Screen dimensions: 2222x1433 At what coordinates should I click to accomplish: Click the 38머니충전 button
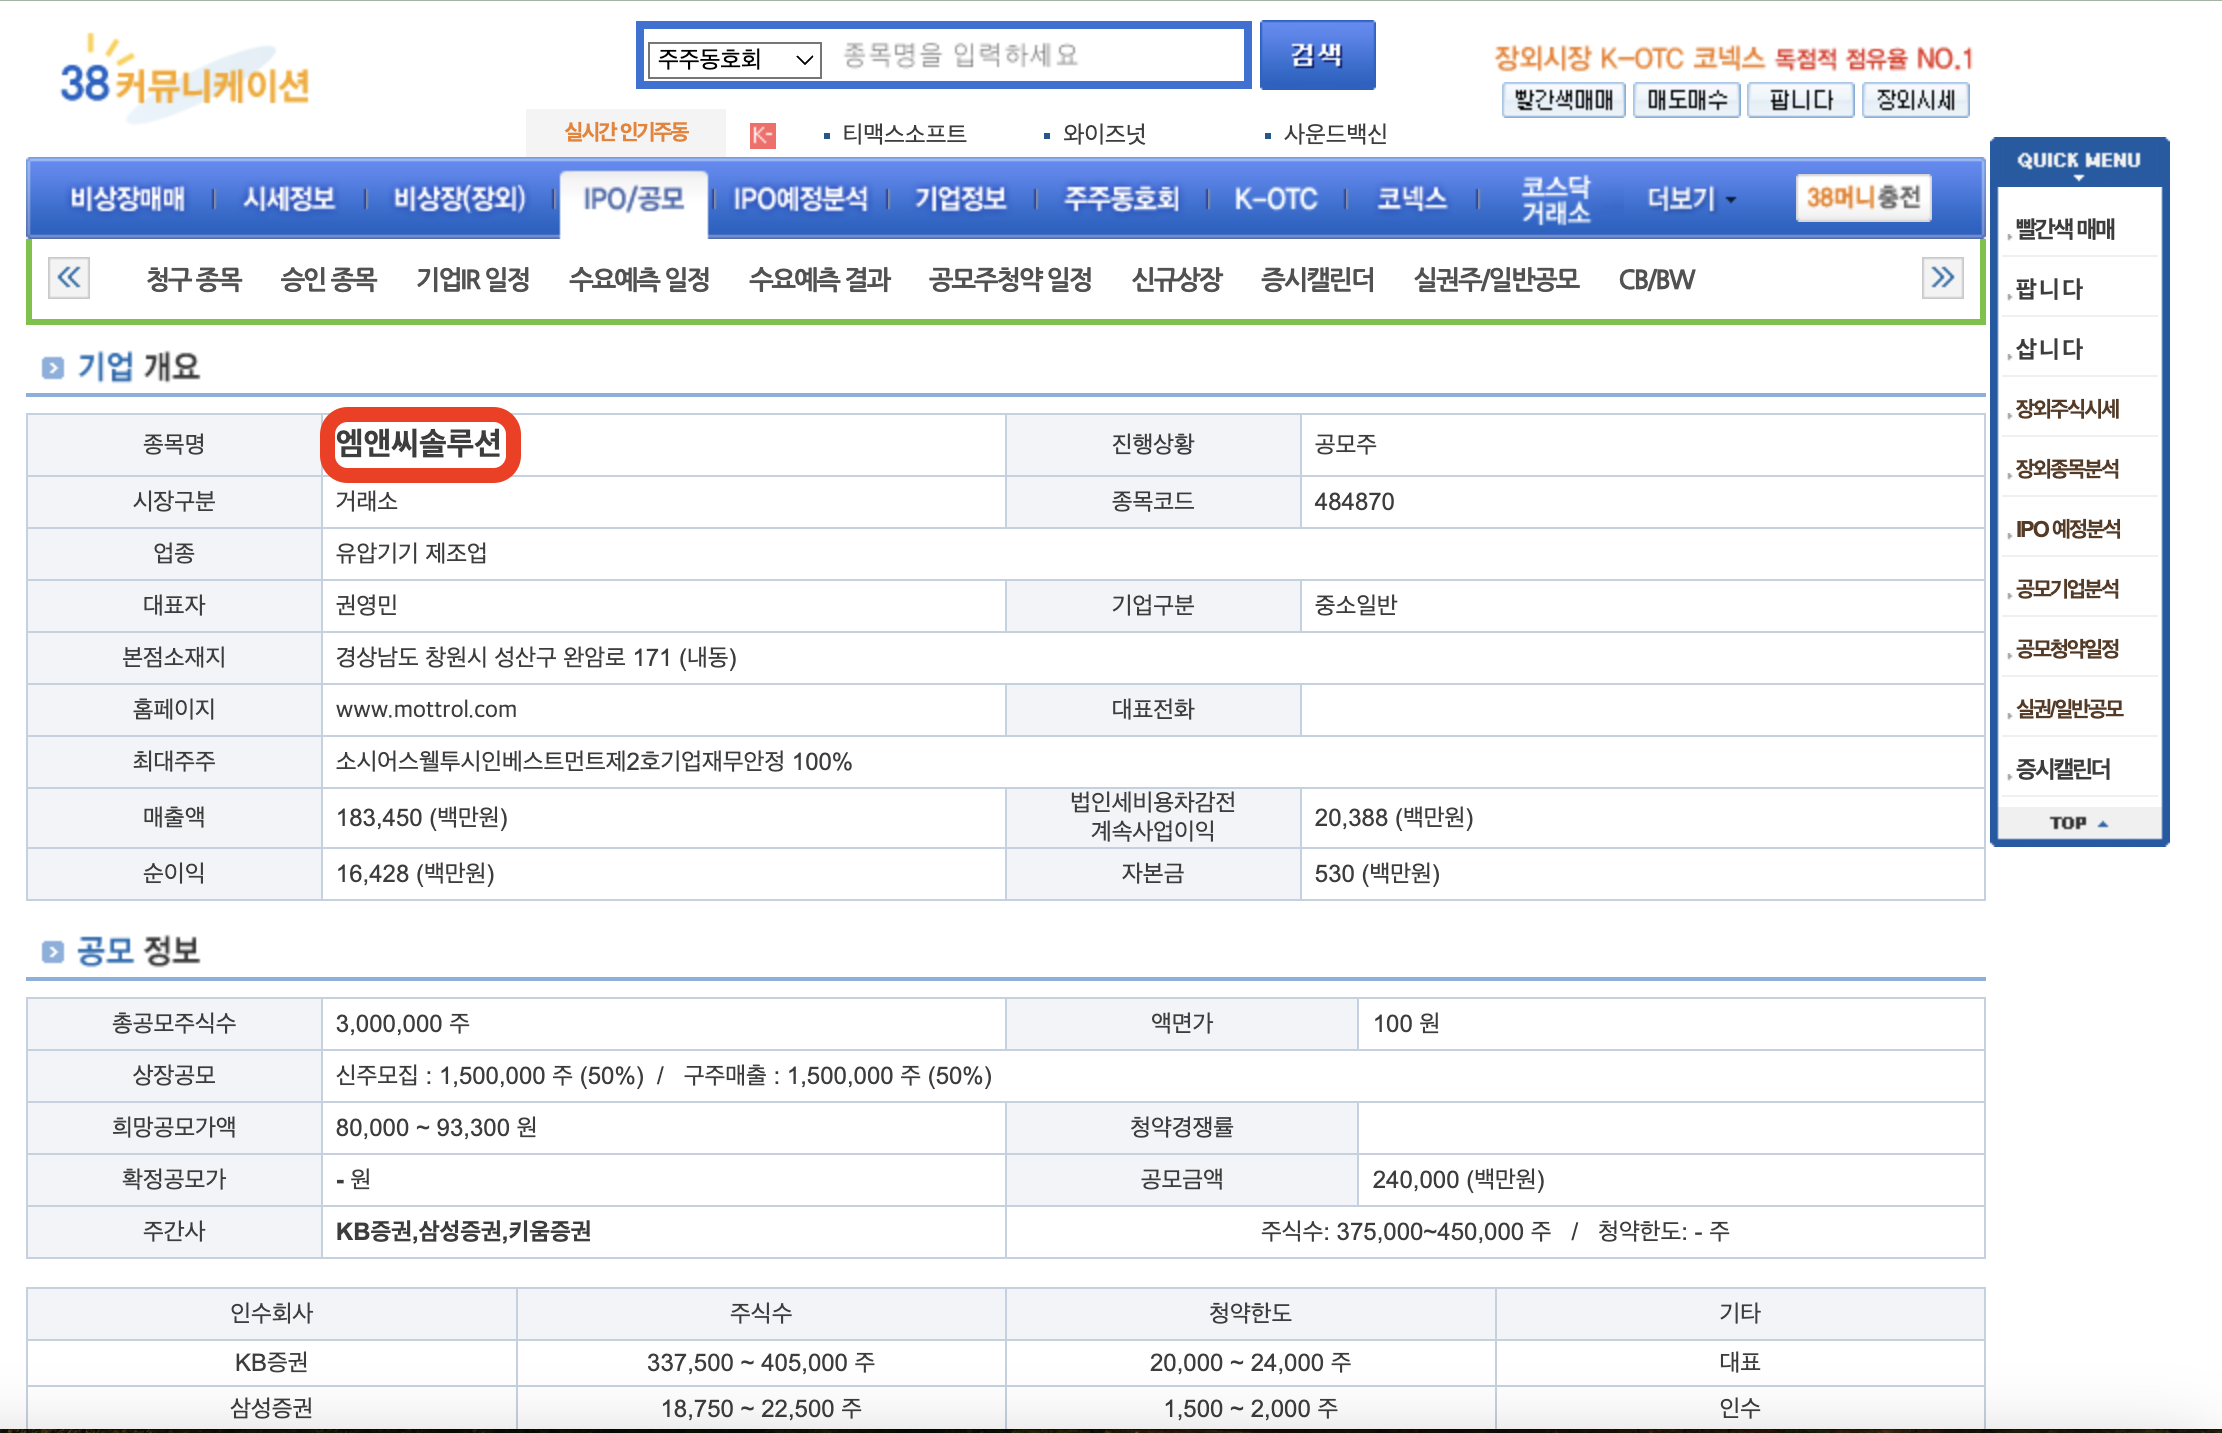tap(1863, 197)
